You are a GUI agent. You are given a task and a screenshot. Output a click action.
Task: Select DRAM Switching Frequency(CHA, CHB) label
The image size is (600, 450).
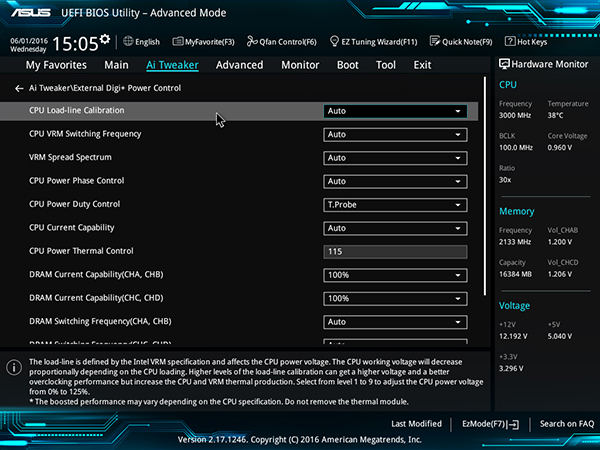click(100, 321)
